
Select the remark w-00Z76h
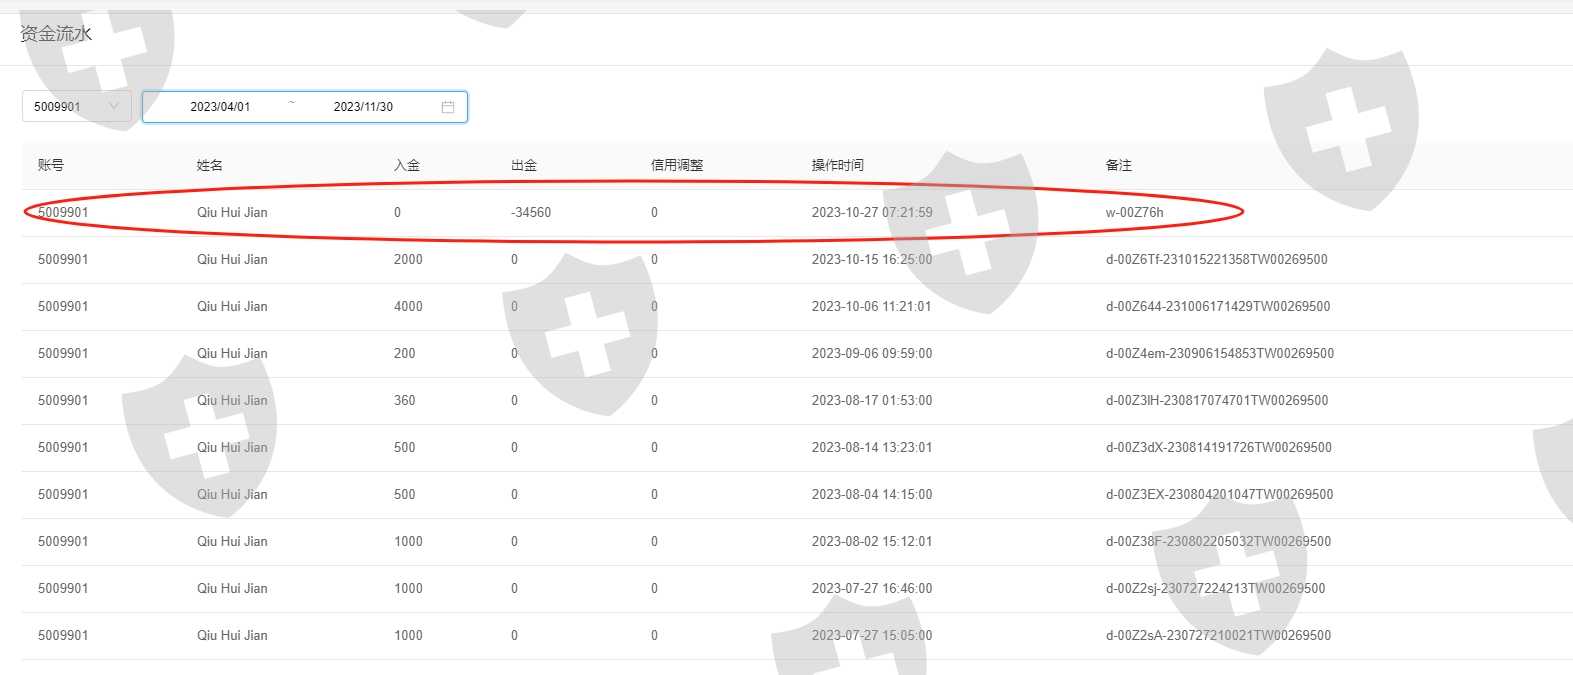(x=1134, y=212)
